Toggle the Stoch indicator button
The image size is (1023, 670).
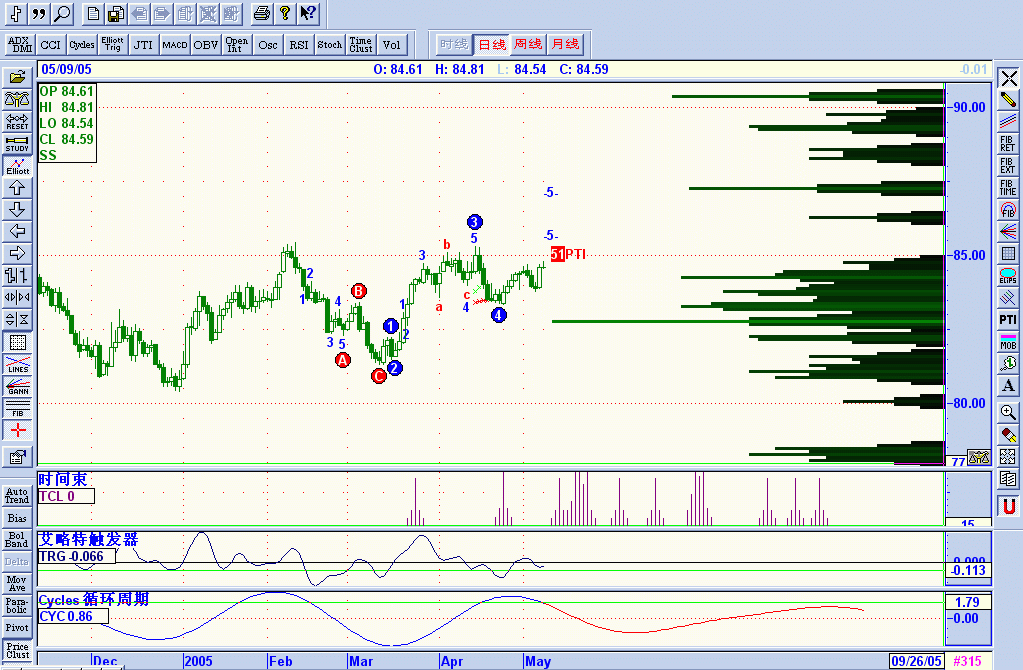tap(329, 44)
